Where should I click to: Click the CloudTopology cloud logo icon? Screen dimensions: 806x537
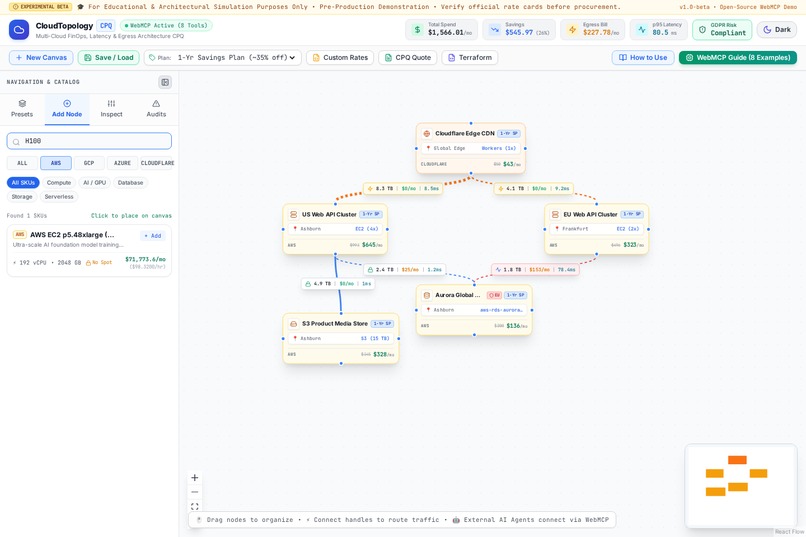click(19, 30)
